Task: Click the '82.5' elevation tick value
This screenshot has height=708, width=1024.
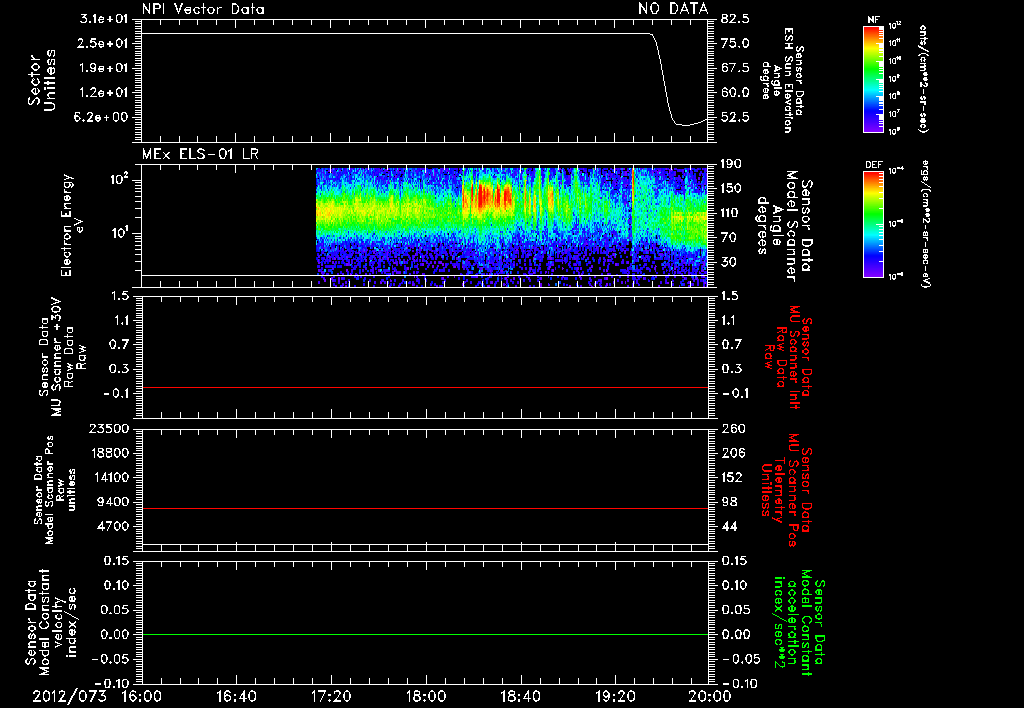Action: coord(735,19)
